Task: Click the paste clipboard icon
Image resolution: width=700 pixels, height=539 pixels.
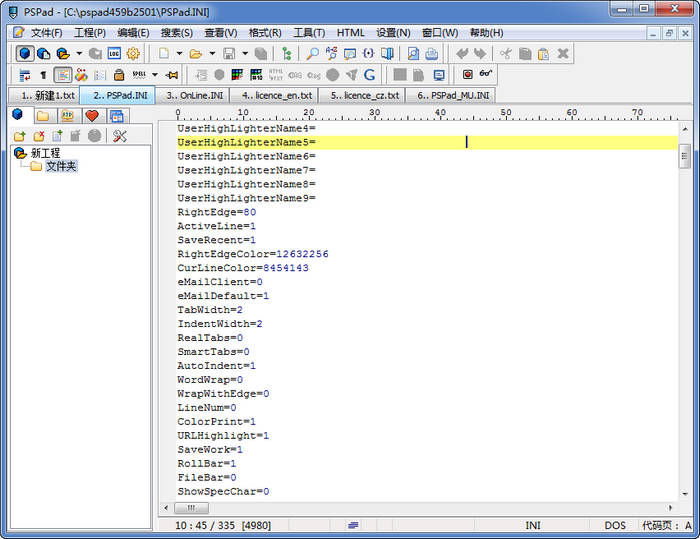Action: (x=543, y=54)
